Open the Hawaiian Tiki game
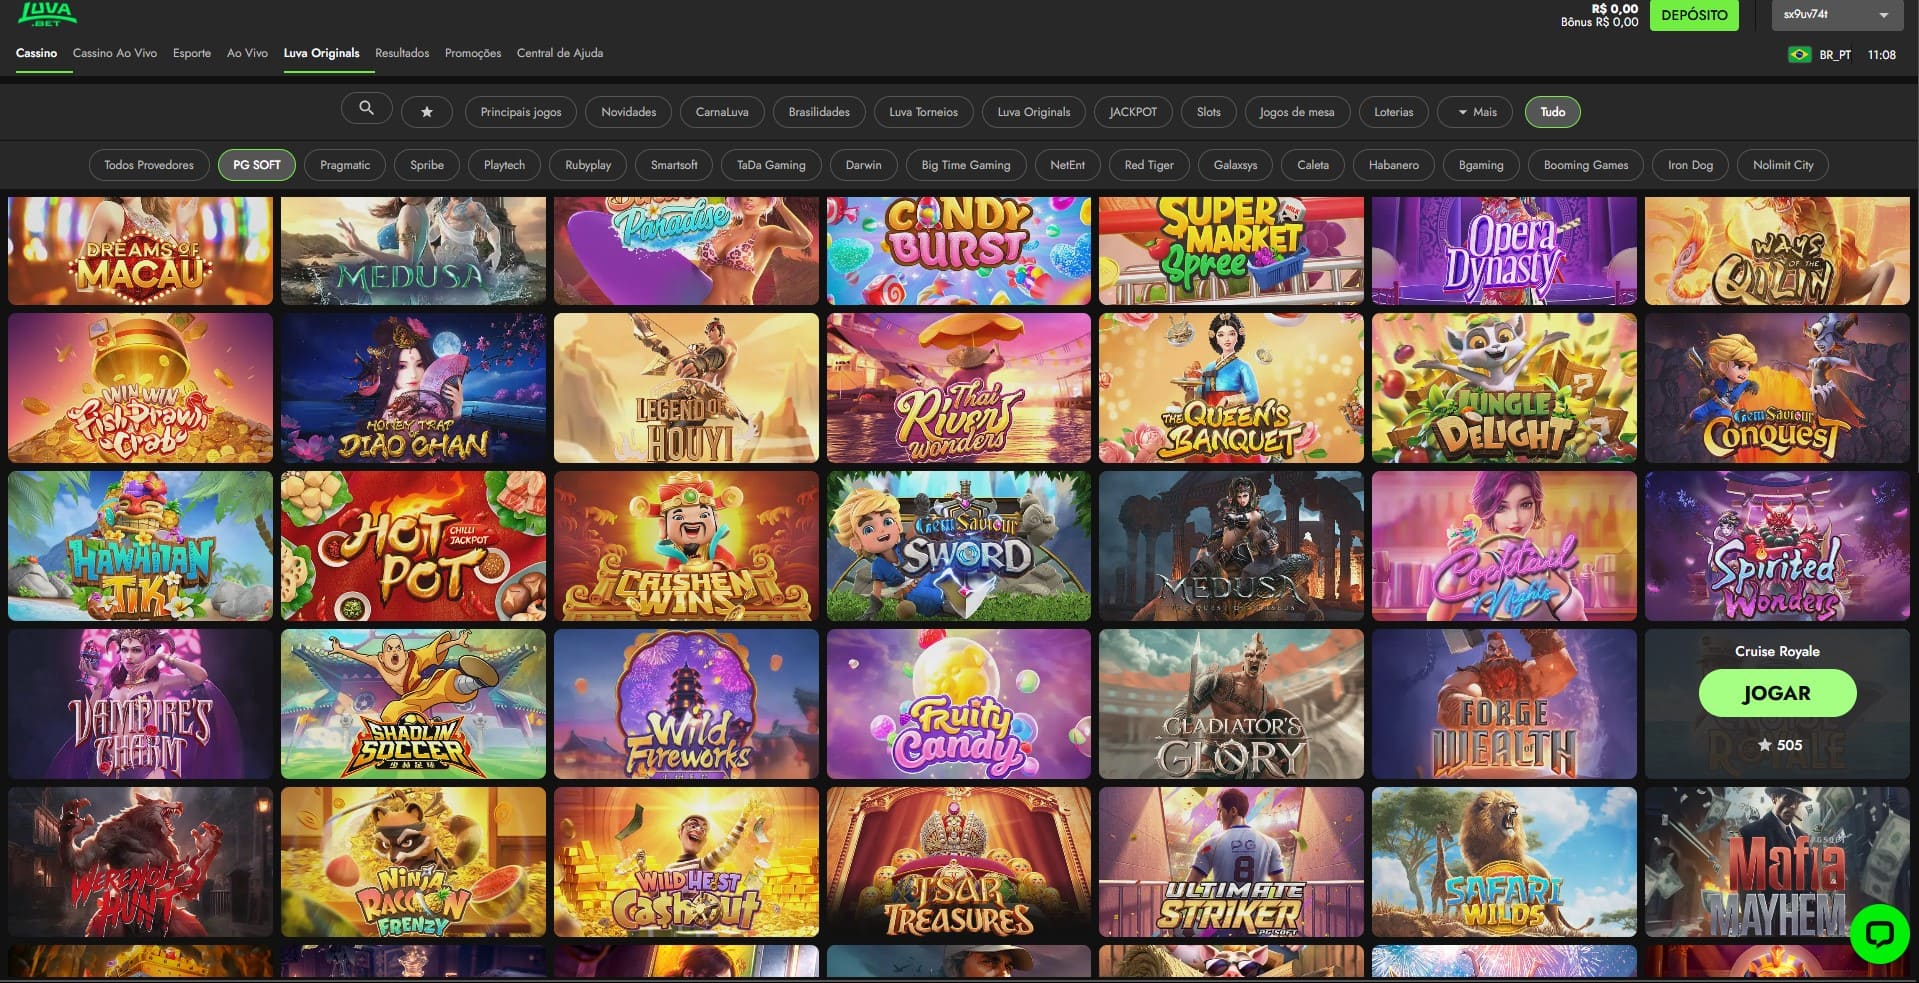The width and height of the screenshot is (1919, 983). click(140, 546)
